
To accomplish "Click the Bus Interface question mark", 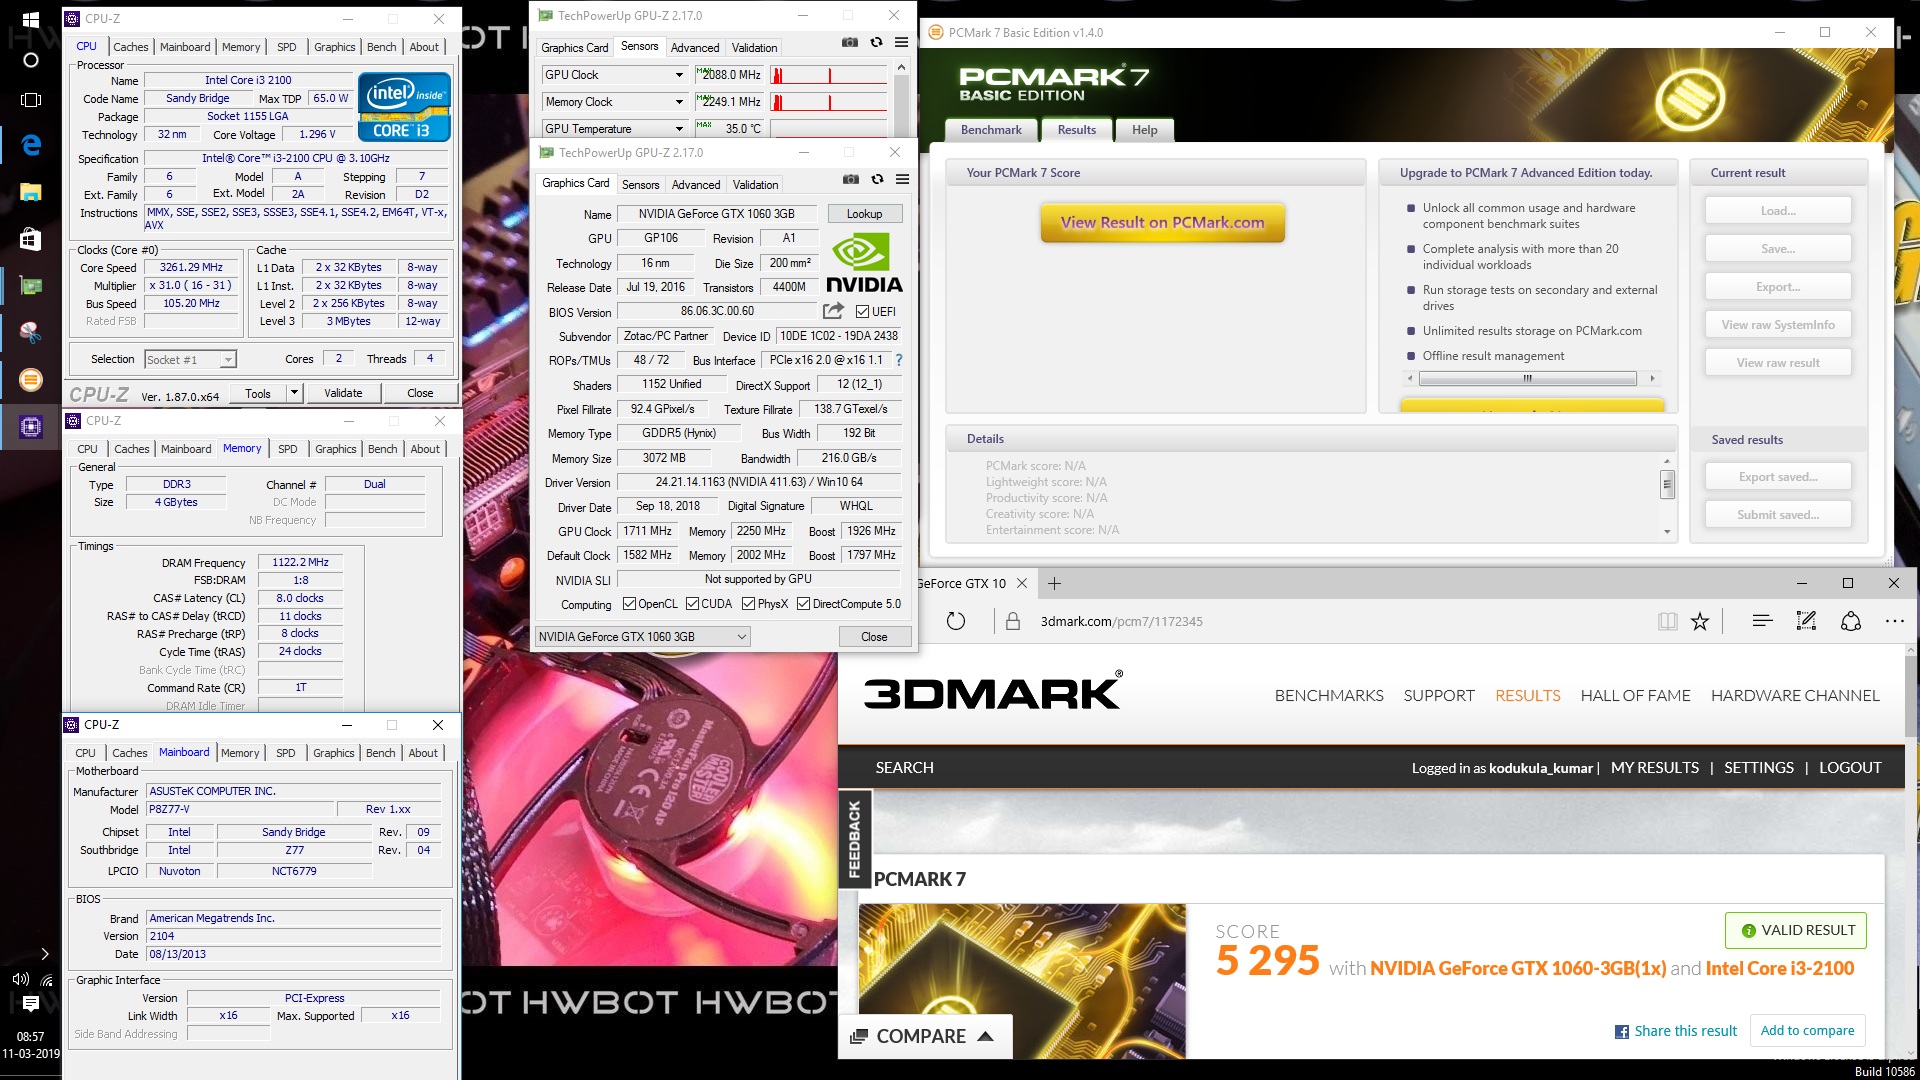I will click(898, 360).
